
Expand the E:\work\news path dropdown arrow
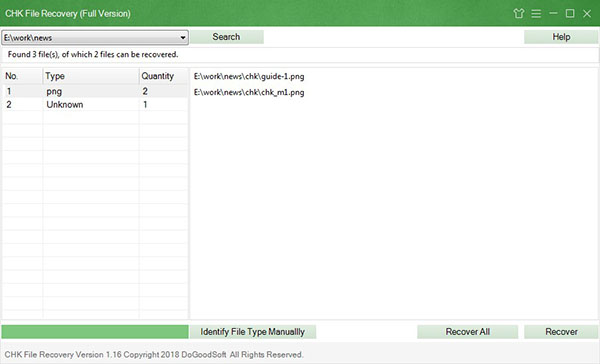click(183, 38)
